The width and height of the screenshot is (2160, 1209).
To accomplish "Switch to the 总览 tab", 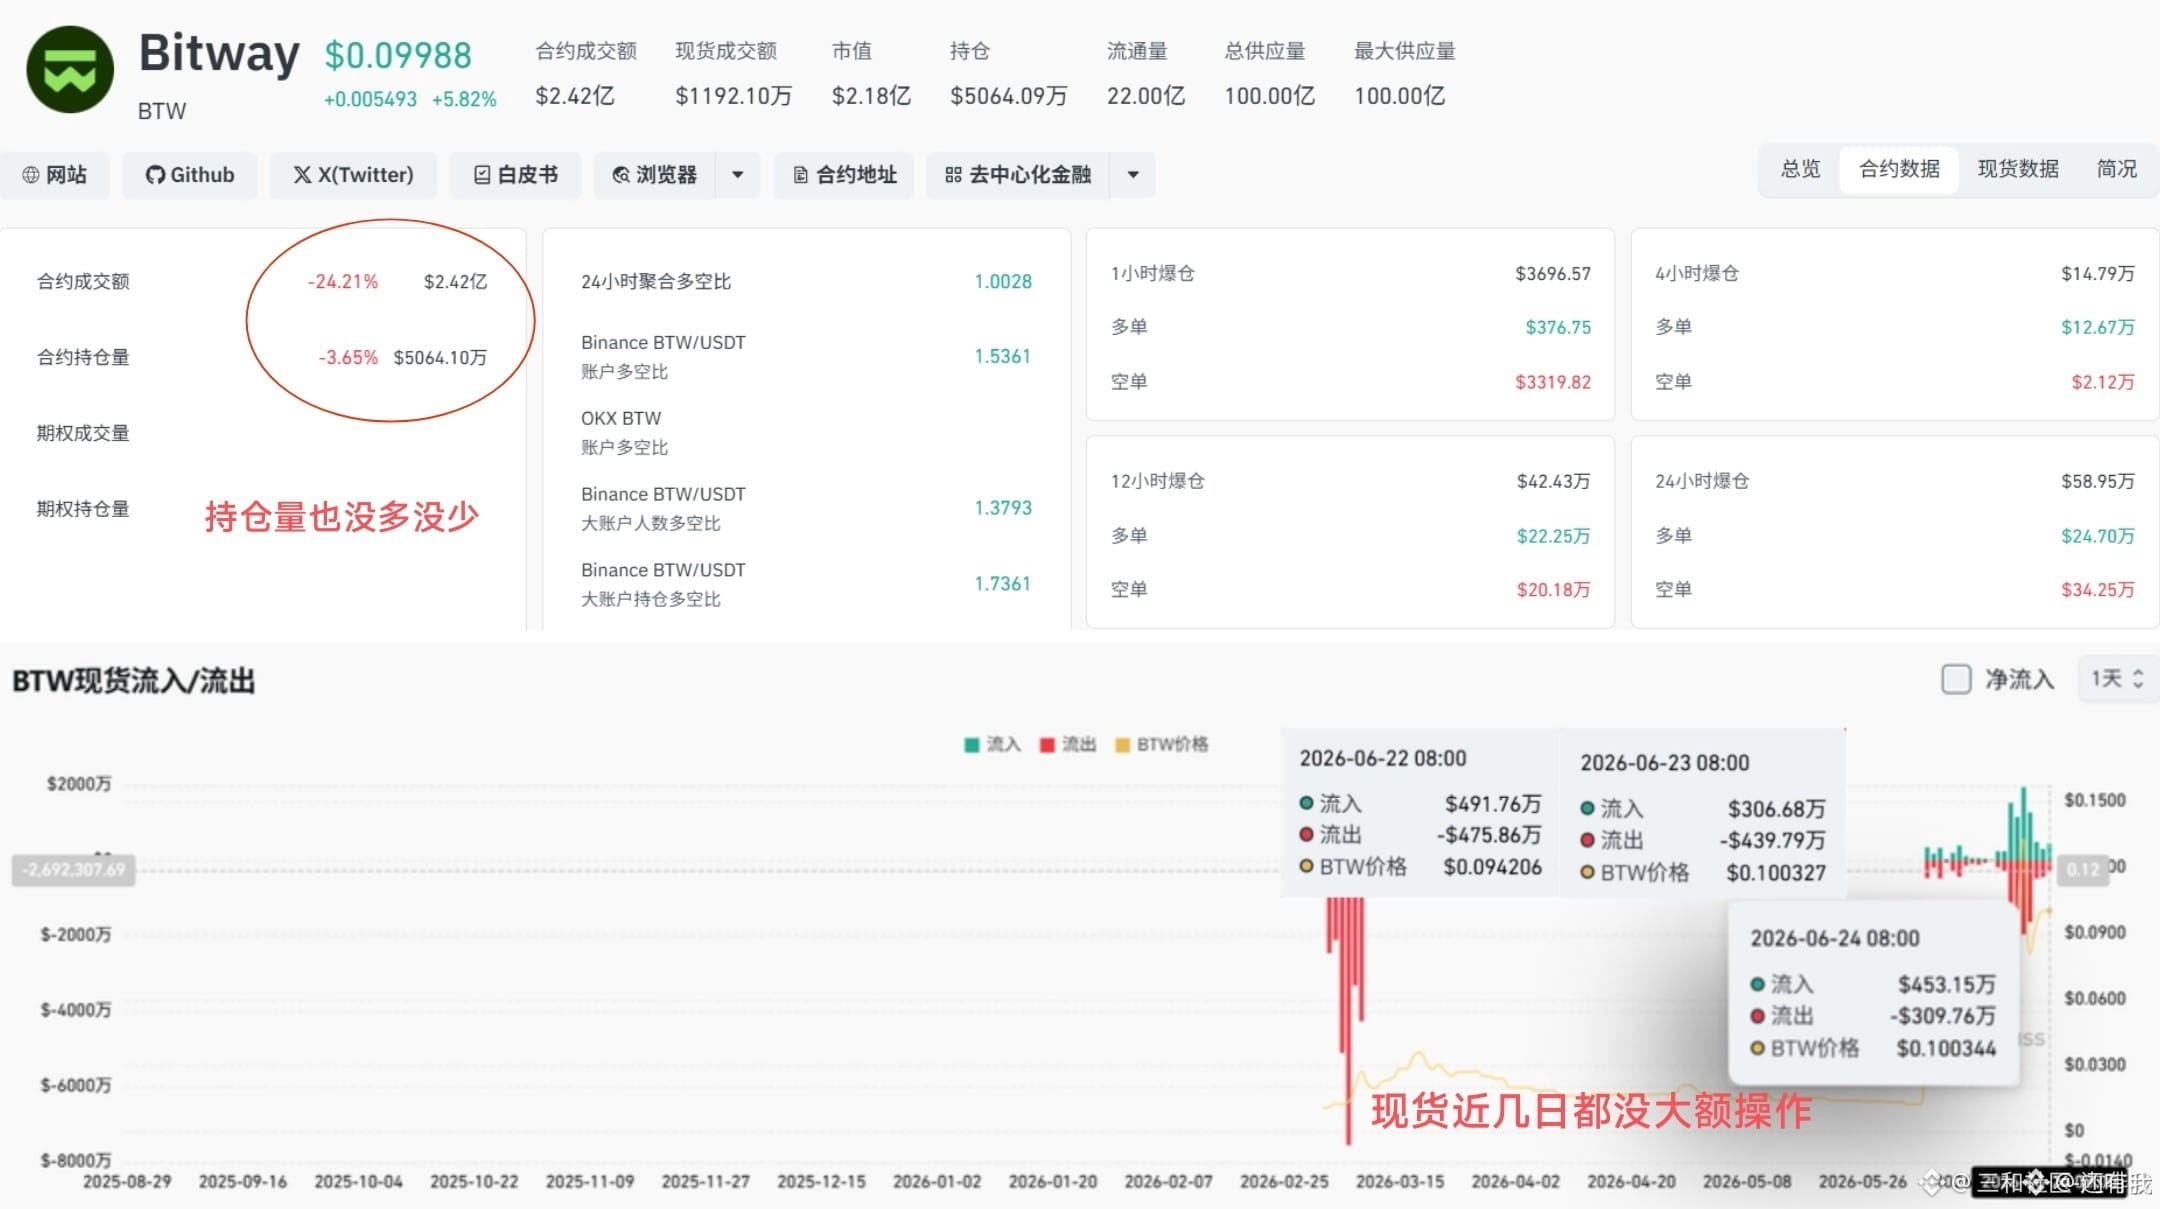I will tap(1800, 169).
